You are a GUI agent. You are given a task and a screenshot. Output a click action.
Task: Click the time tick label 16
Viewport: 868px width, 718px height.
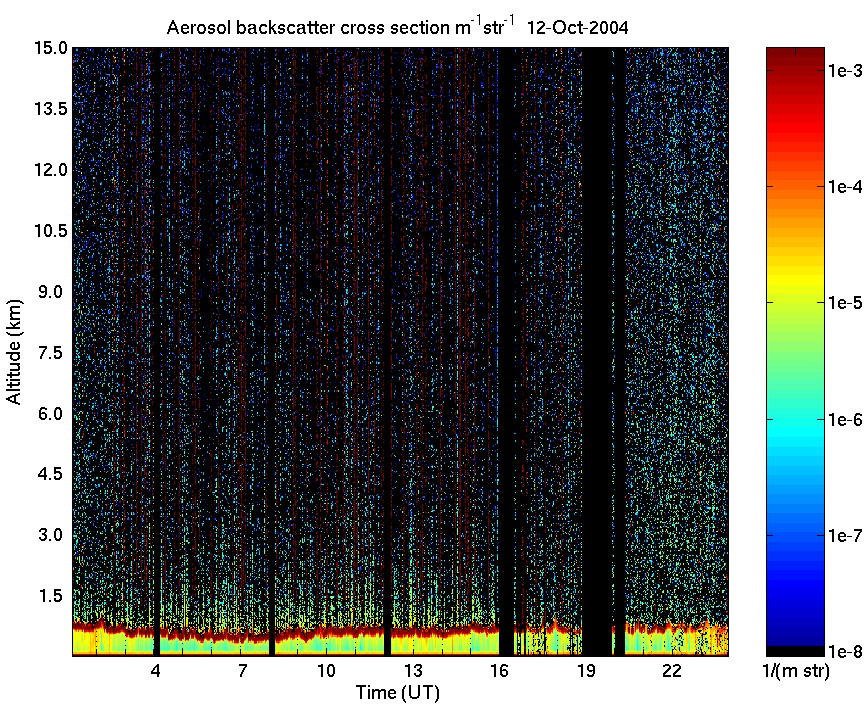[499, 671]
